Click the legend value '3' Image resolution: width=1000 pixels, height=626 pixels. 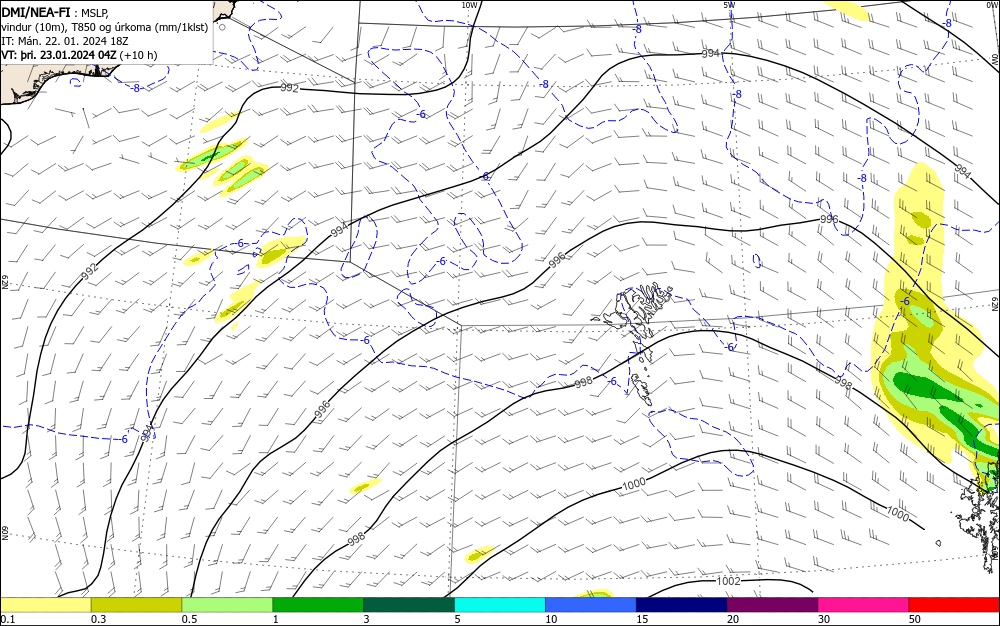366,619
